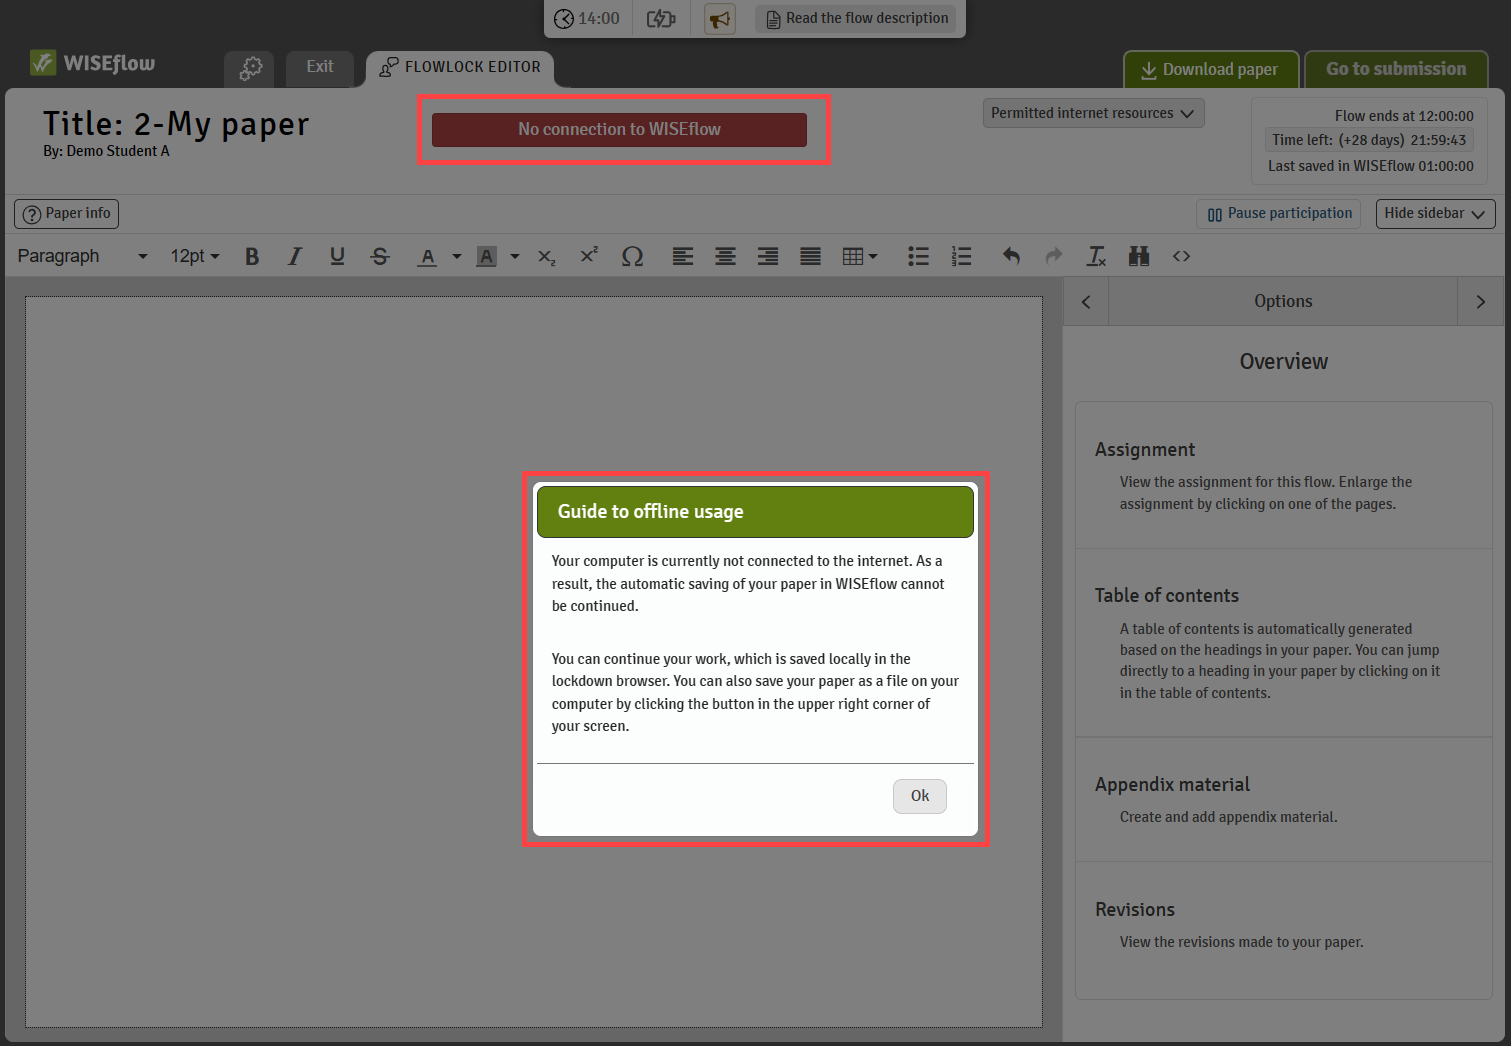Clear formatting with the Tx icon
1511x1046 pixels.
tap(1097, 257)
